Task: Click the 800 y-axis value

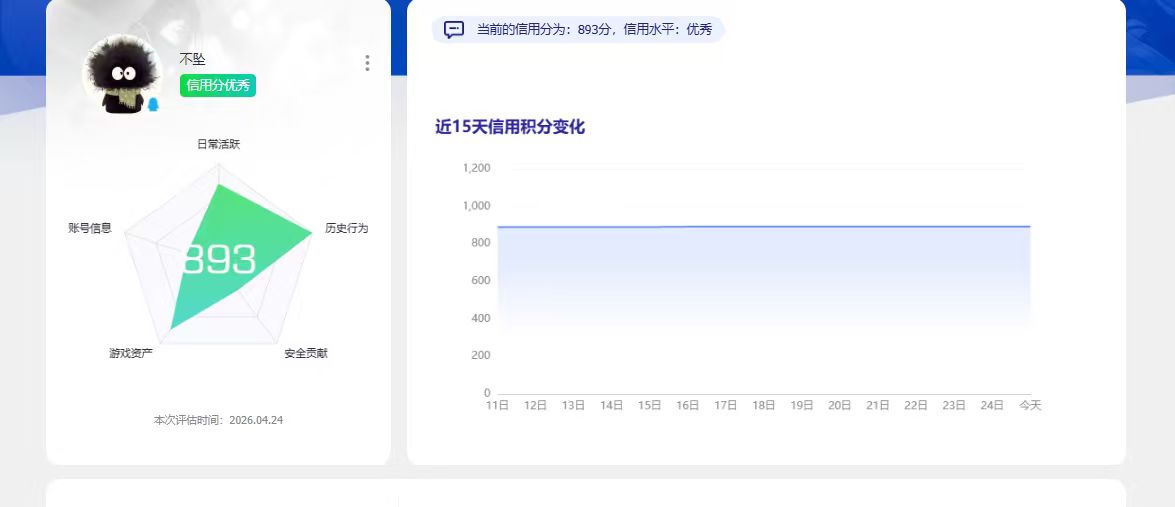Action: click(481, 243)
